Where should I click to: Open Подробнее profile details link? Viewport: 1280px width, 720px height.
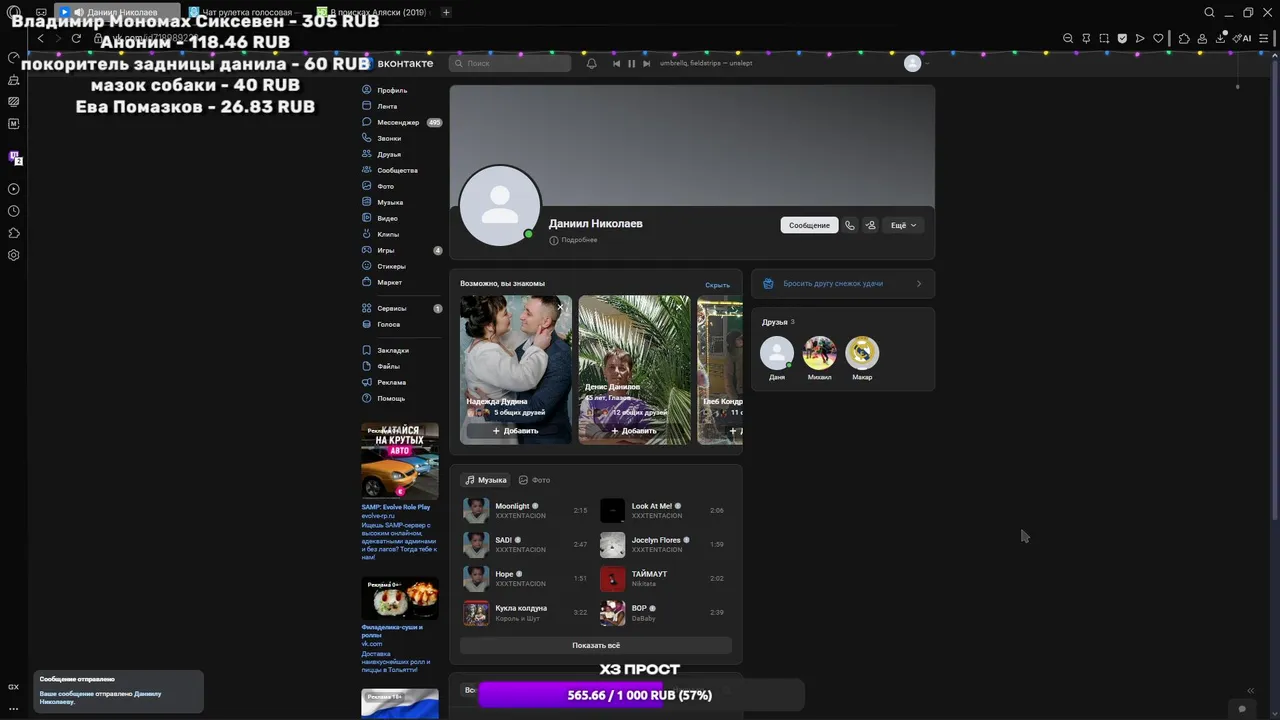click(x=573, y=240)
